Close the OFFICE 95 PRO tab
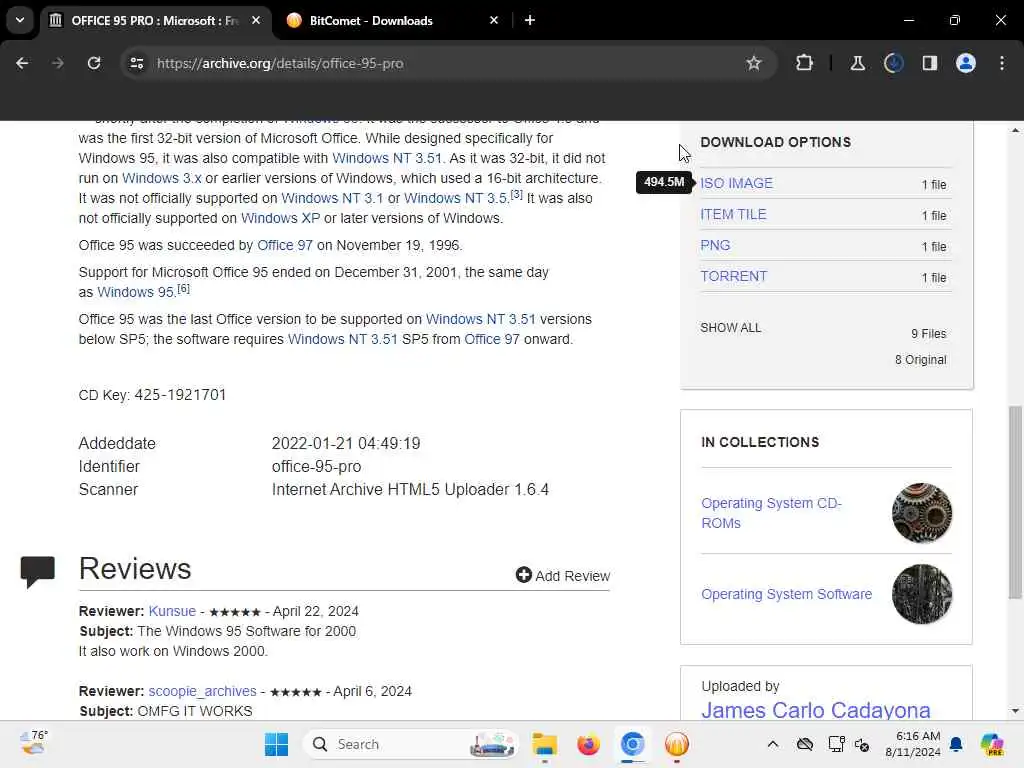The height and width of the screenshot is (768, 1024). [x=256, y=20]
